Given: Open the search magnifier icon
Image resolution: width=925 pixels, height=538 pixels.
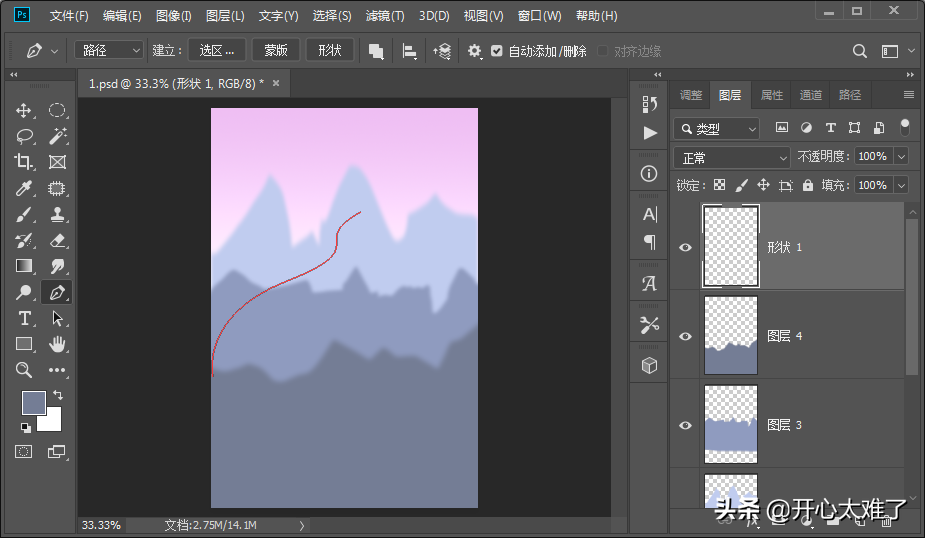Looking at the screenshot, I should click(x=860, y=51).
